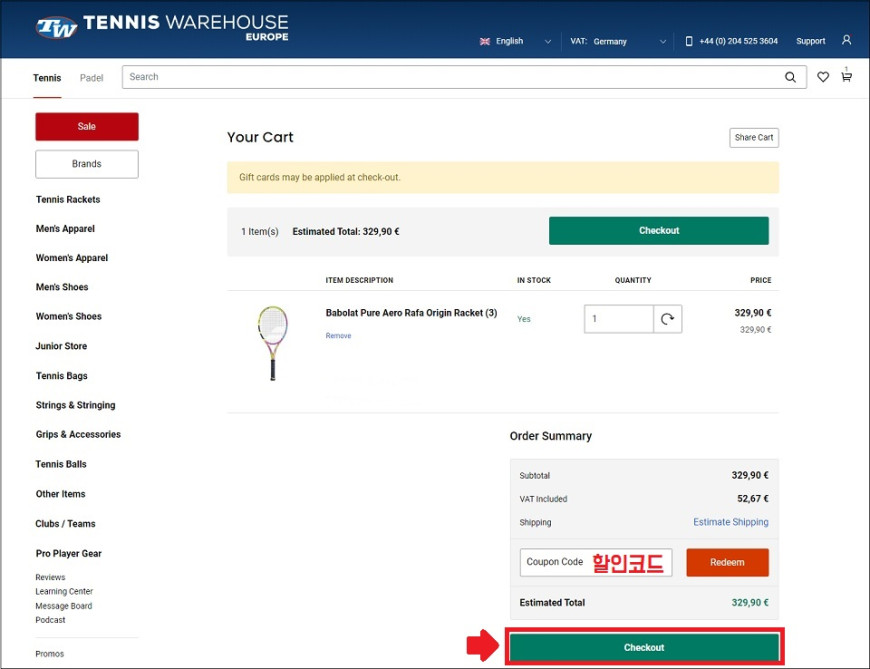Open Grips & Accessories category
870x669 pixels.
pos(78,434)
